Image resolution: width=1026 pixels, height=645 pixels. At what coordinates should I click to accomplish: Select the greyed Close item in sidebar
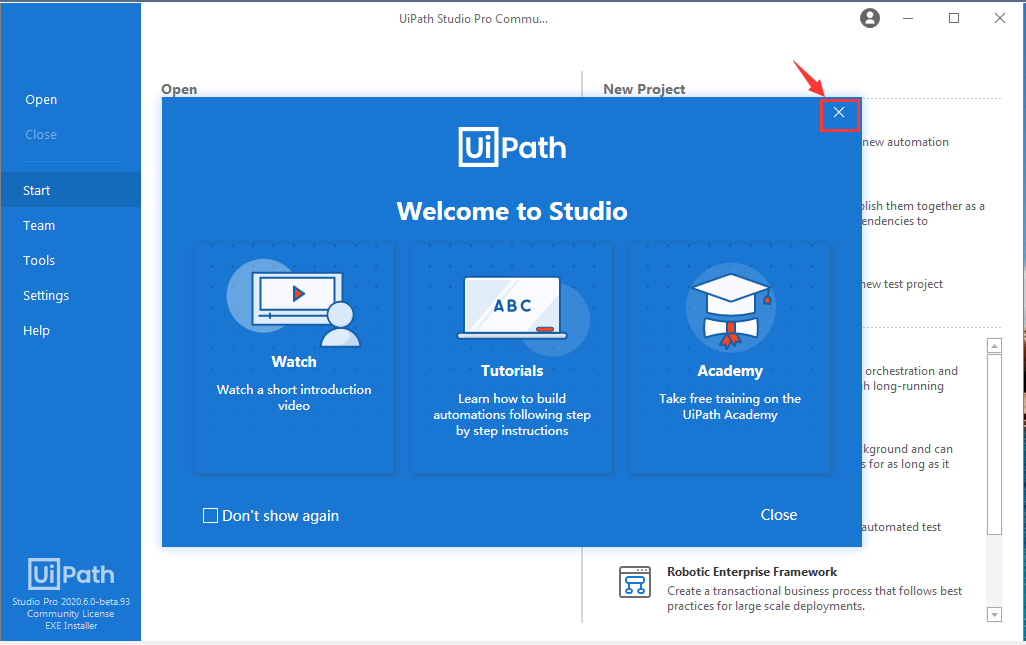pos(41,134)
